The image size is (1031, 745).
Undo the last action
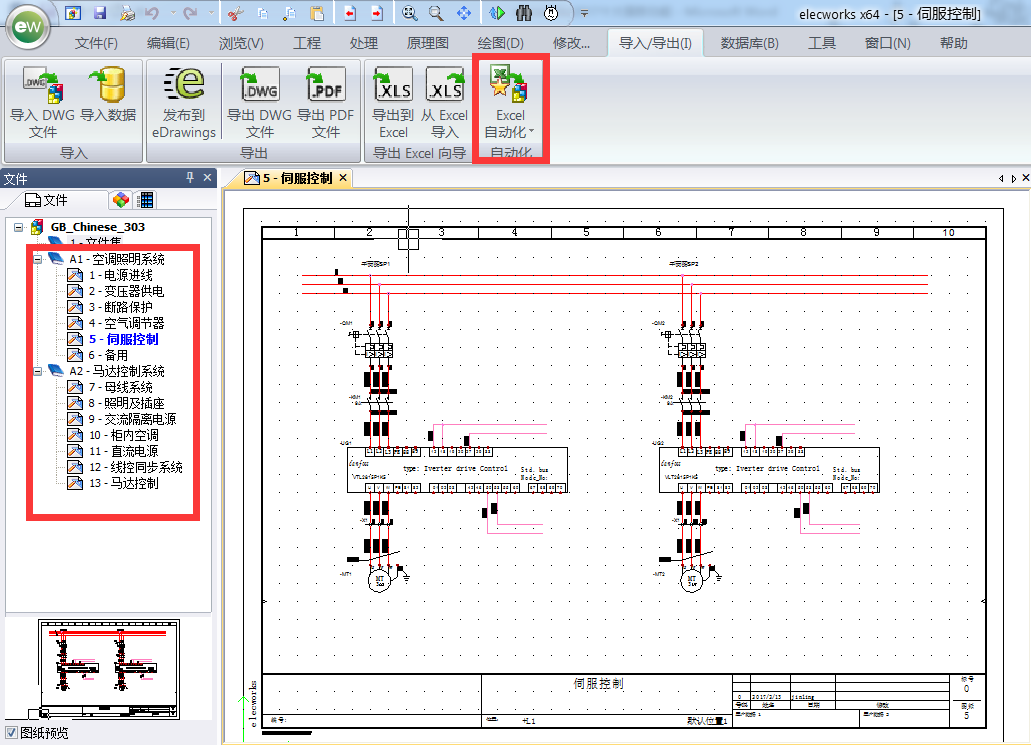click(152, 12)
